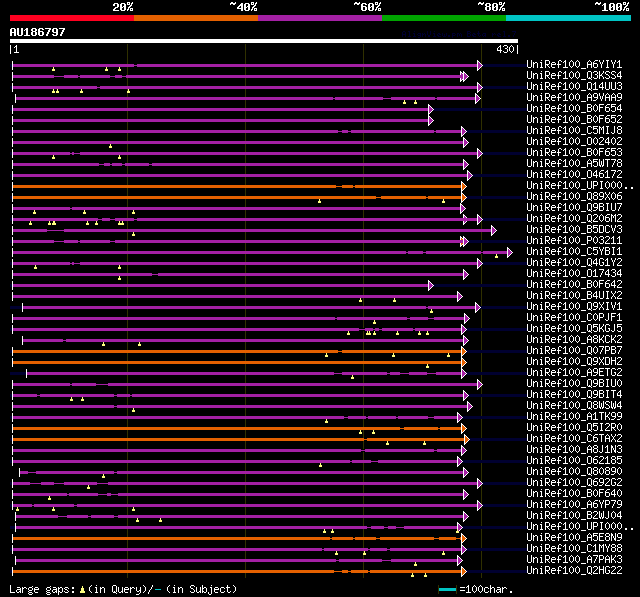
Task: Select the UniRef100_Q9BIU7 label
Action: tap(574, 208)
